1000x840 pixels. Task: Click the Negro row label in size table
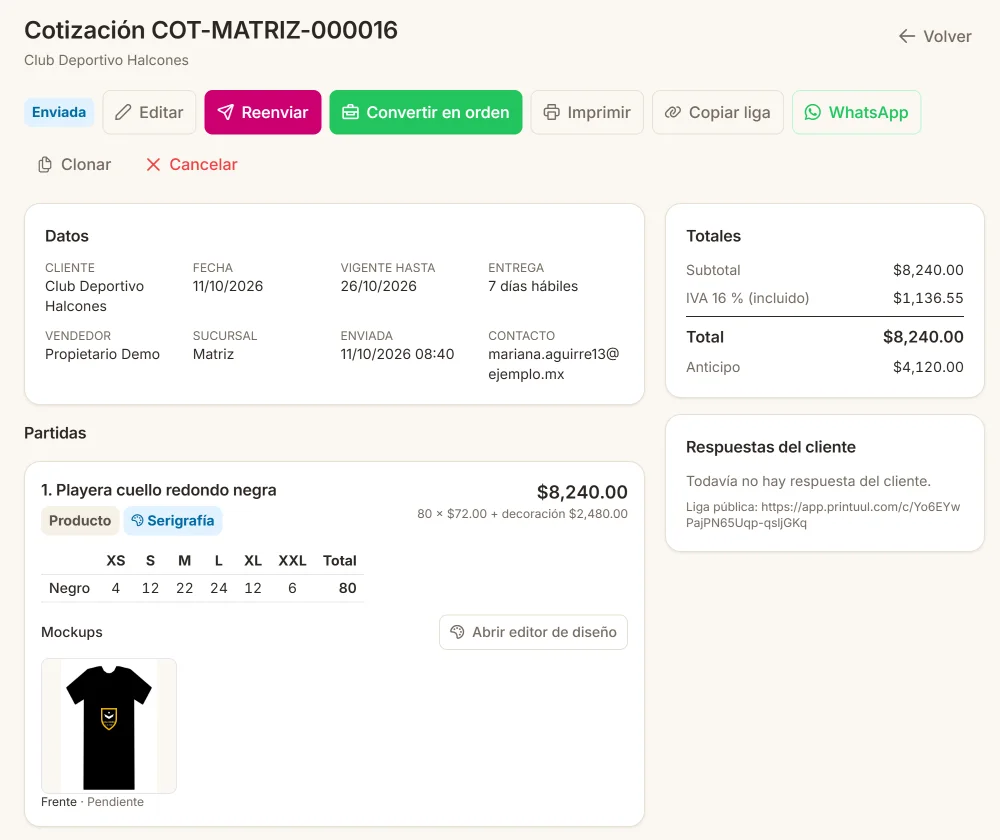[70, 588]
